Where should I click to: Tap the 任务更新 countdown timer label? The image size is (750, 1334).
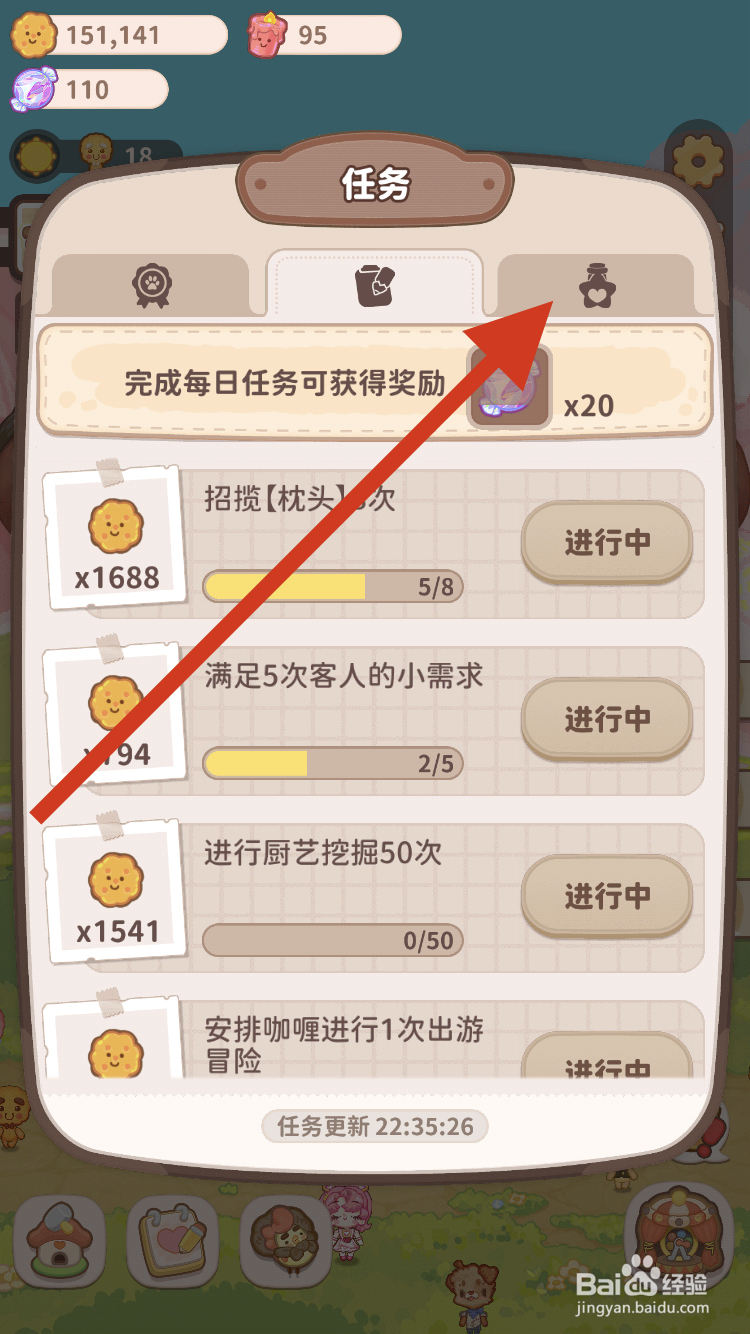(x=375, y=1127)
